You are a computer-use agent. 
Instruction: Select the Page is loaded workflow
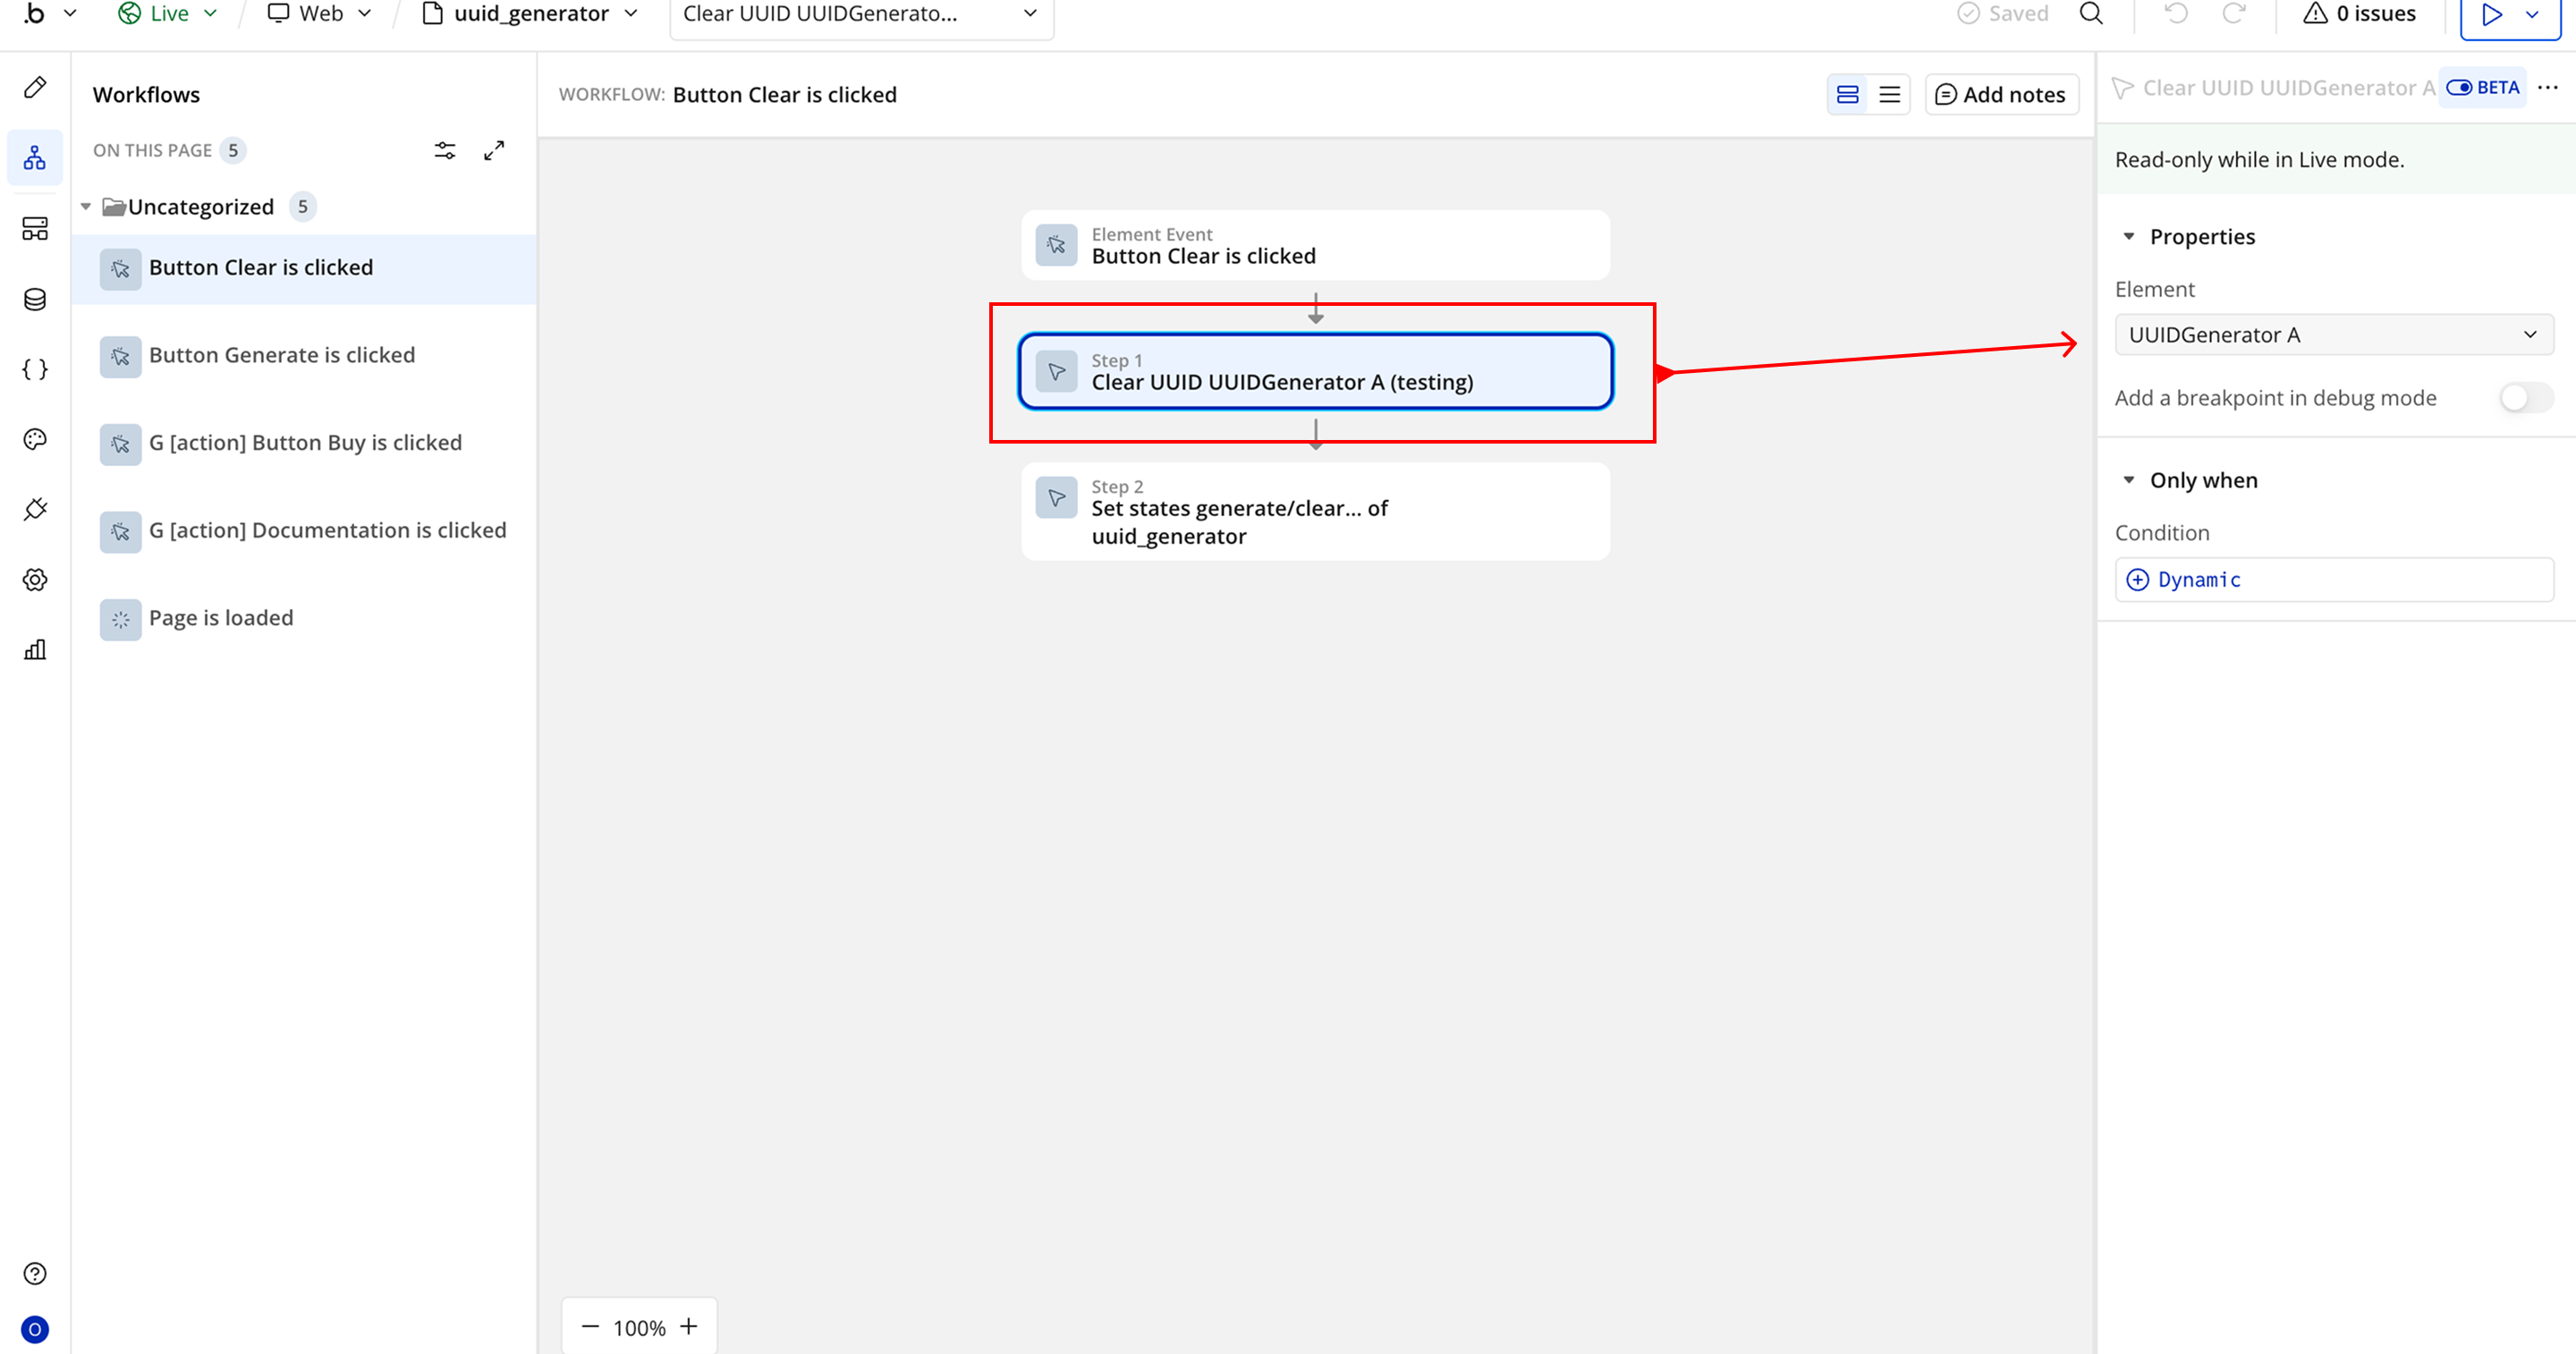pyautogui.click(x=221, y=618)
